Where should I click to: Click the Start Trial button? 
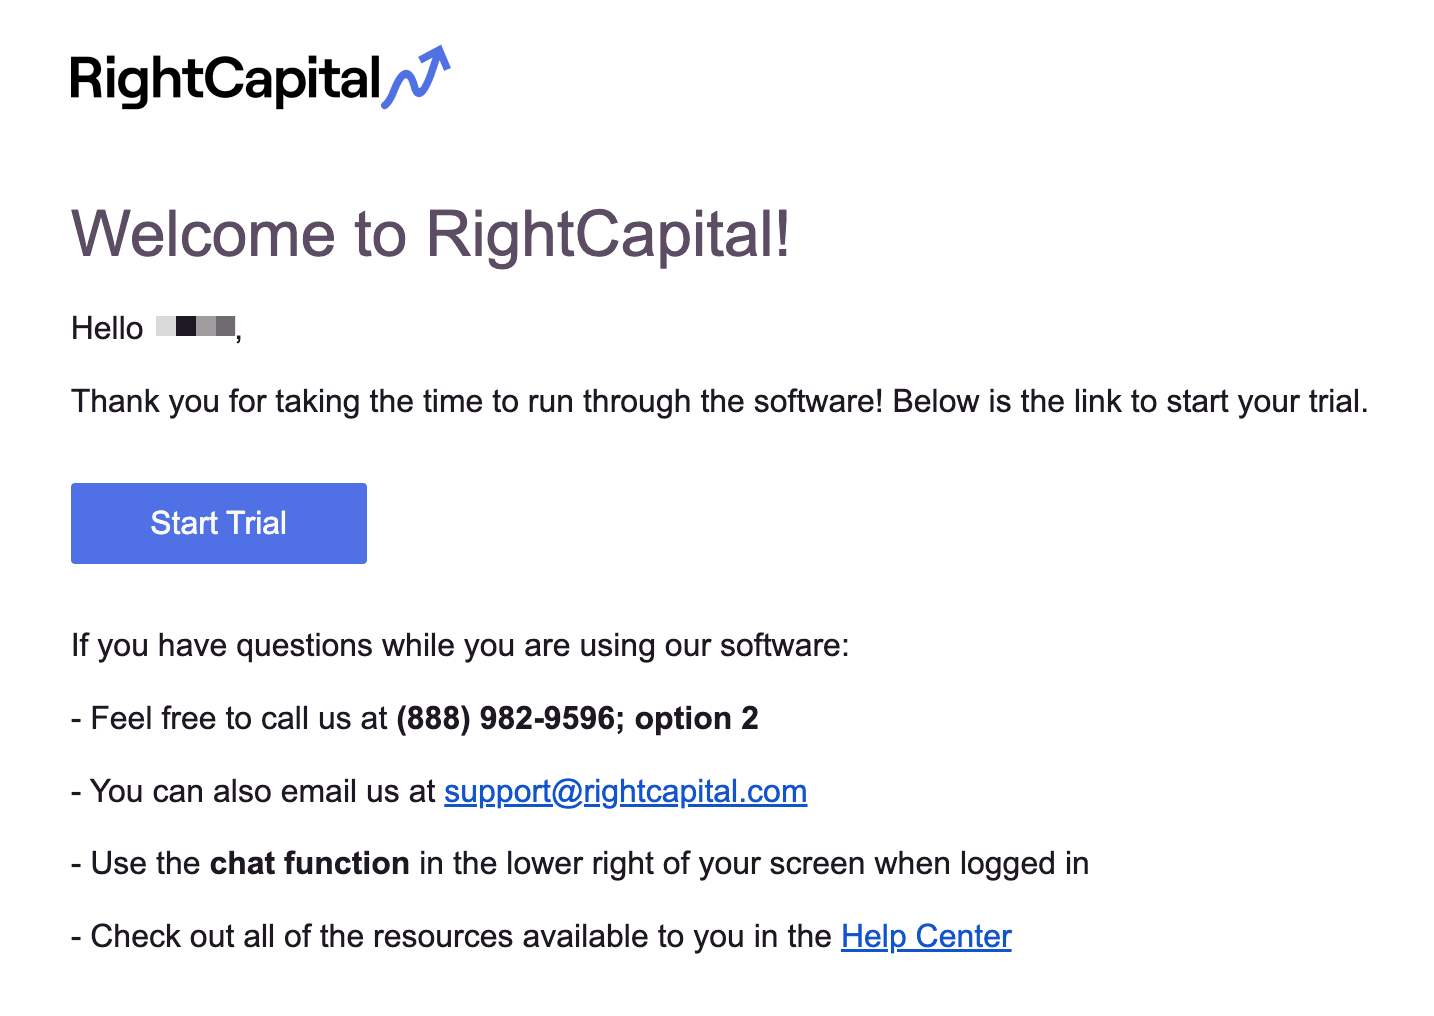(x=219, y=523)
